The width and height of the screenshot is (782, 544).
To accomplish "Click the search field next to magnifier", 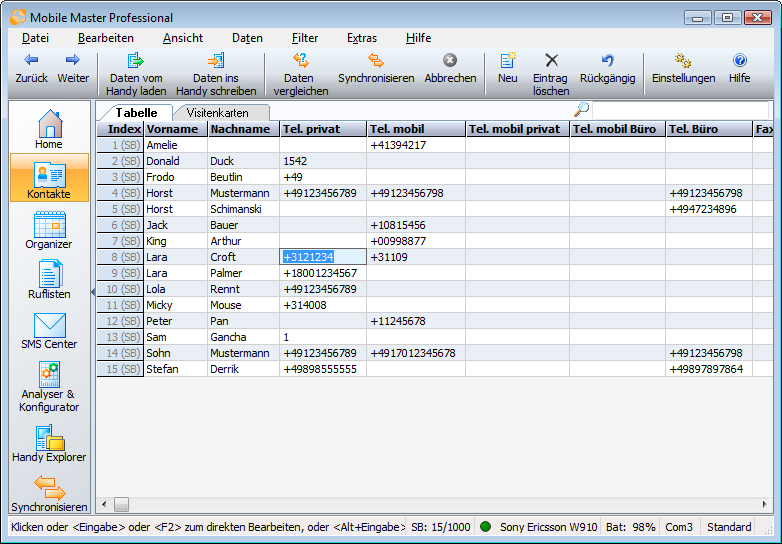I will (679, 110).
